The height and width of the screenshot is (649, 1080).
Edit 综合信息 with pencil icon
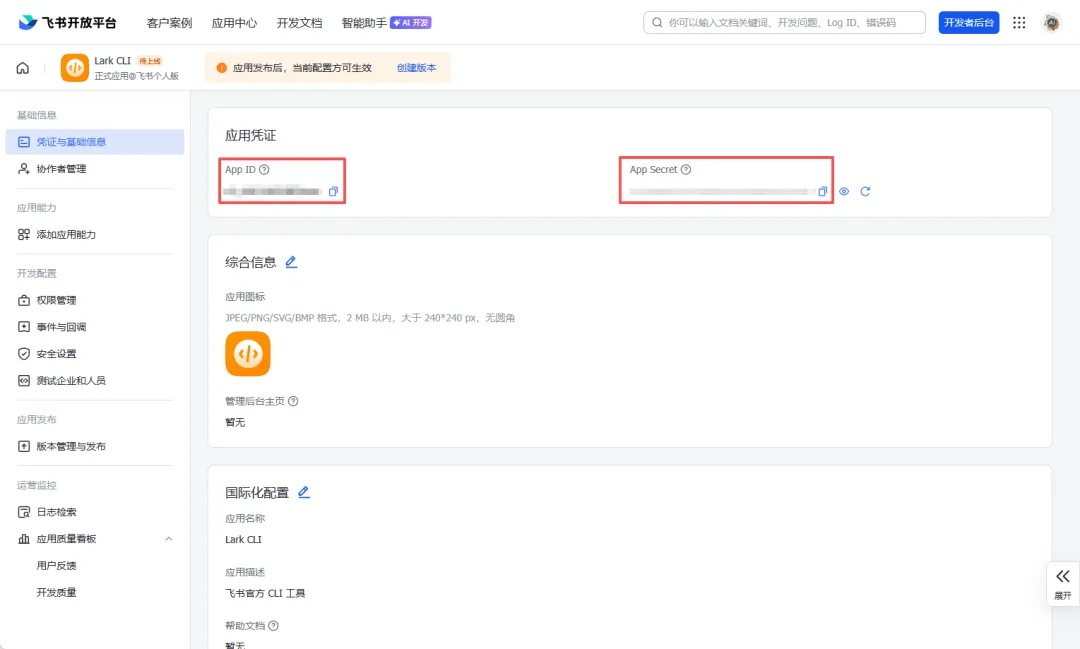click(291, 262)
